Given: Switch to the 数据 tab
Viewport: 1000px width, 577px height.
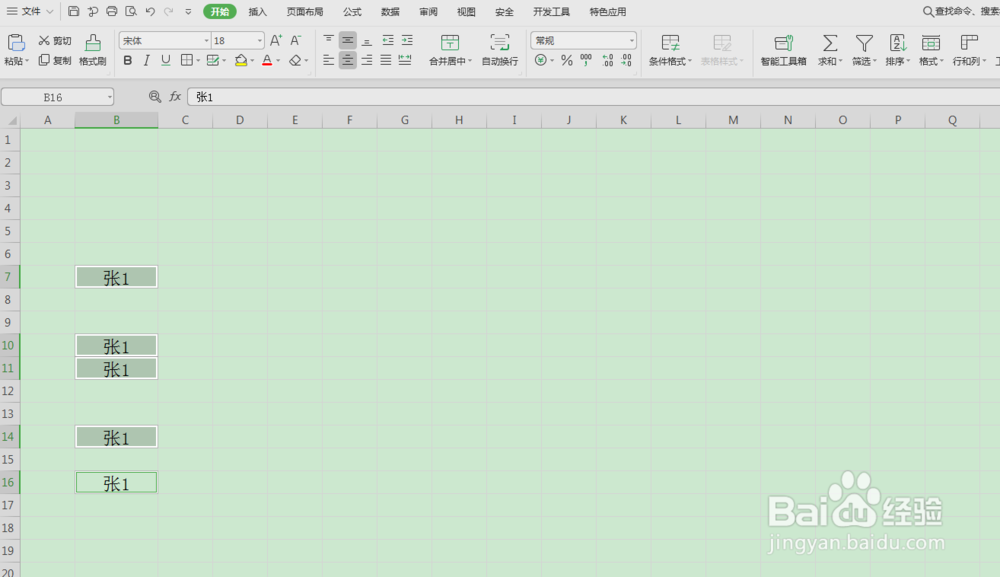Looking at the screenshot, I should point(390,11).
